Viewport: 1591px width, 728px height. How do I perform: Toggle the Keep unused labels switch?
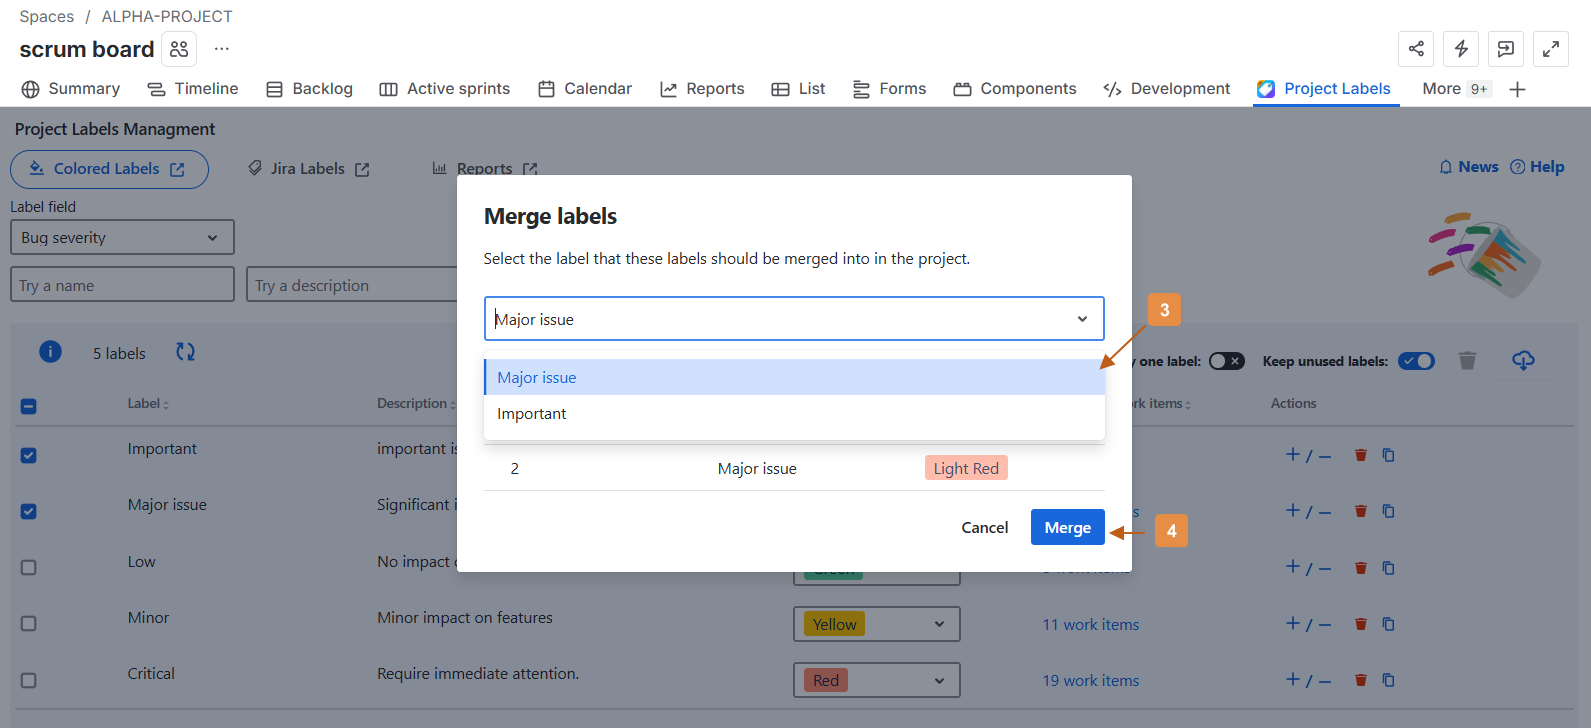click(1416, 361)
